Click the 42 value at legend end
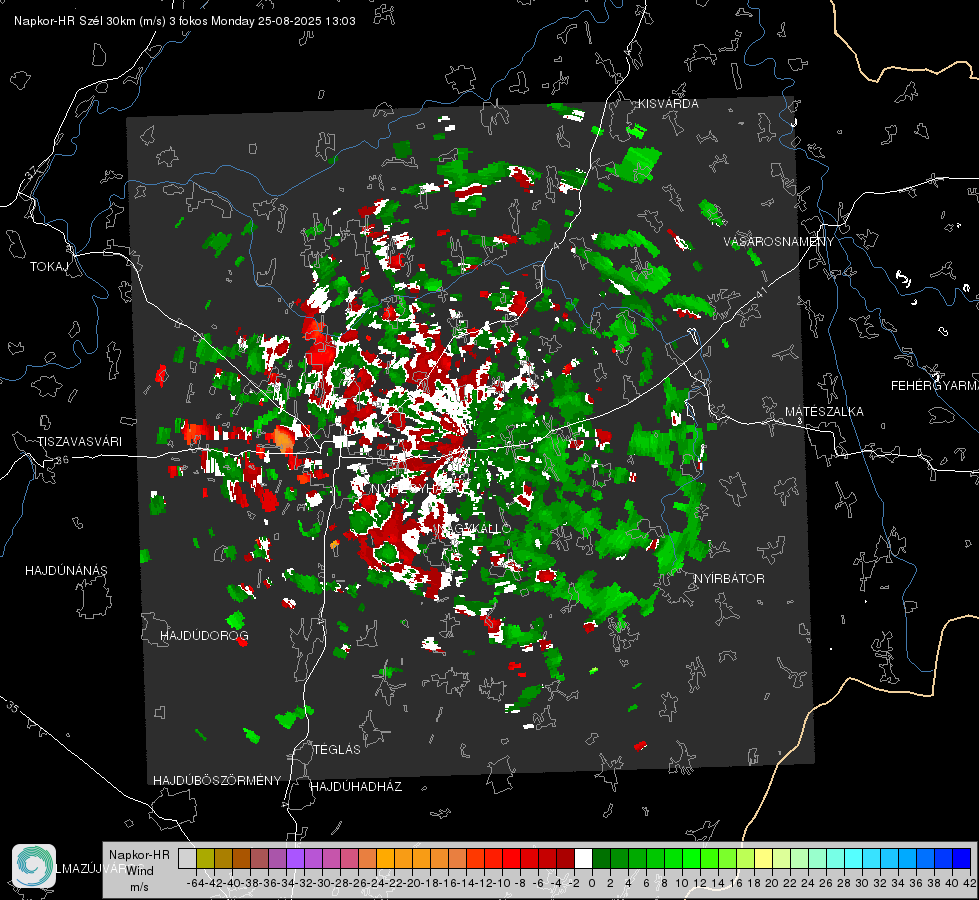979x900 pixels. 970,883
